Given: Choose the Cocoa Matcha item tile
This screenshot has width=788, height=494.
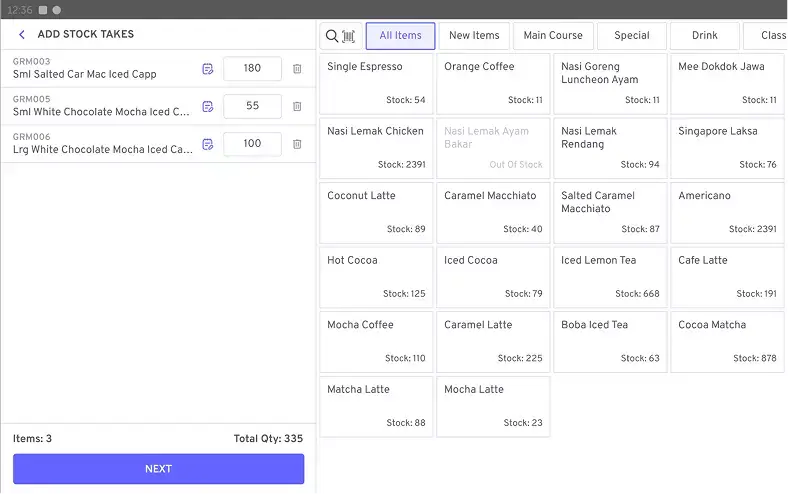Looking at the screenshot, I should coord(727,342).
